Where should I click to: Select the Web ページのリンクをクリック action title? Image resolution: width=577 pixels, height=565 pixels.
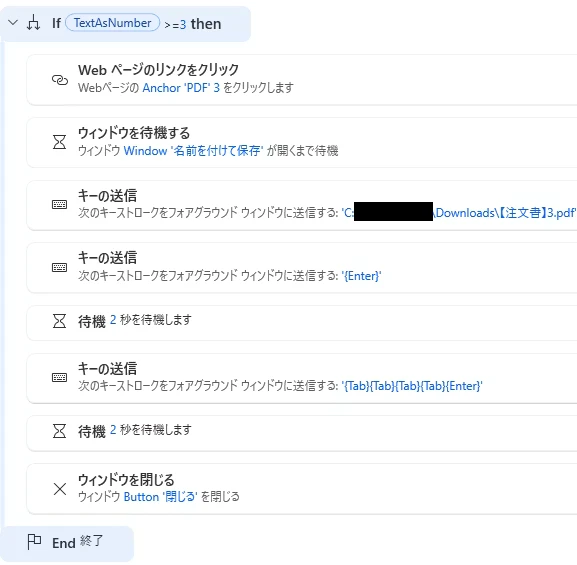click(x=159, y=70)
